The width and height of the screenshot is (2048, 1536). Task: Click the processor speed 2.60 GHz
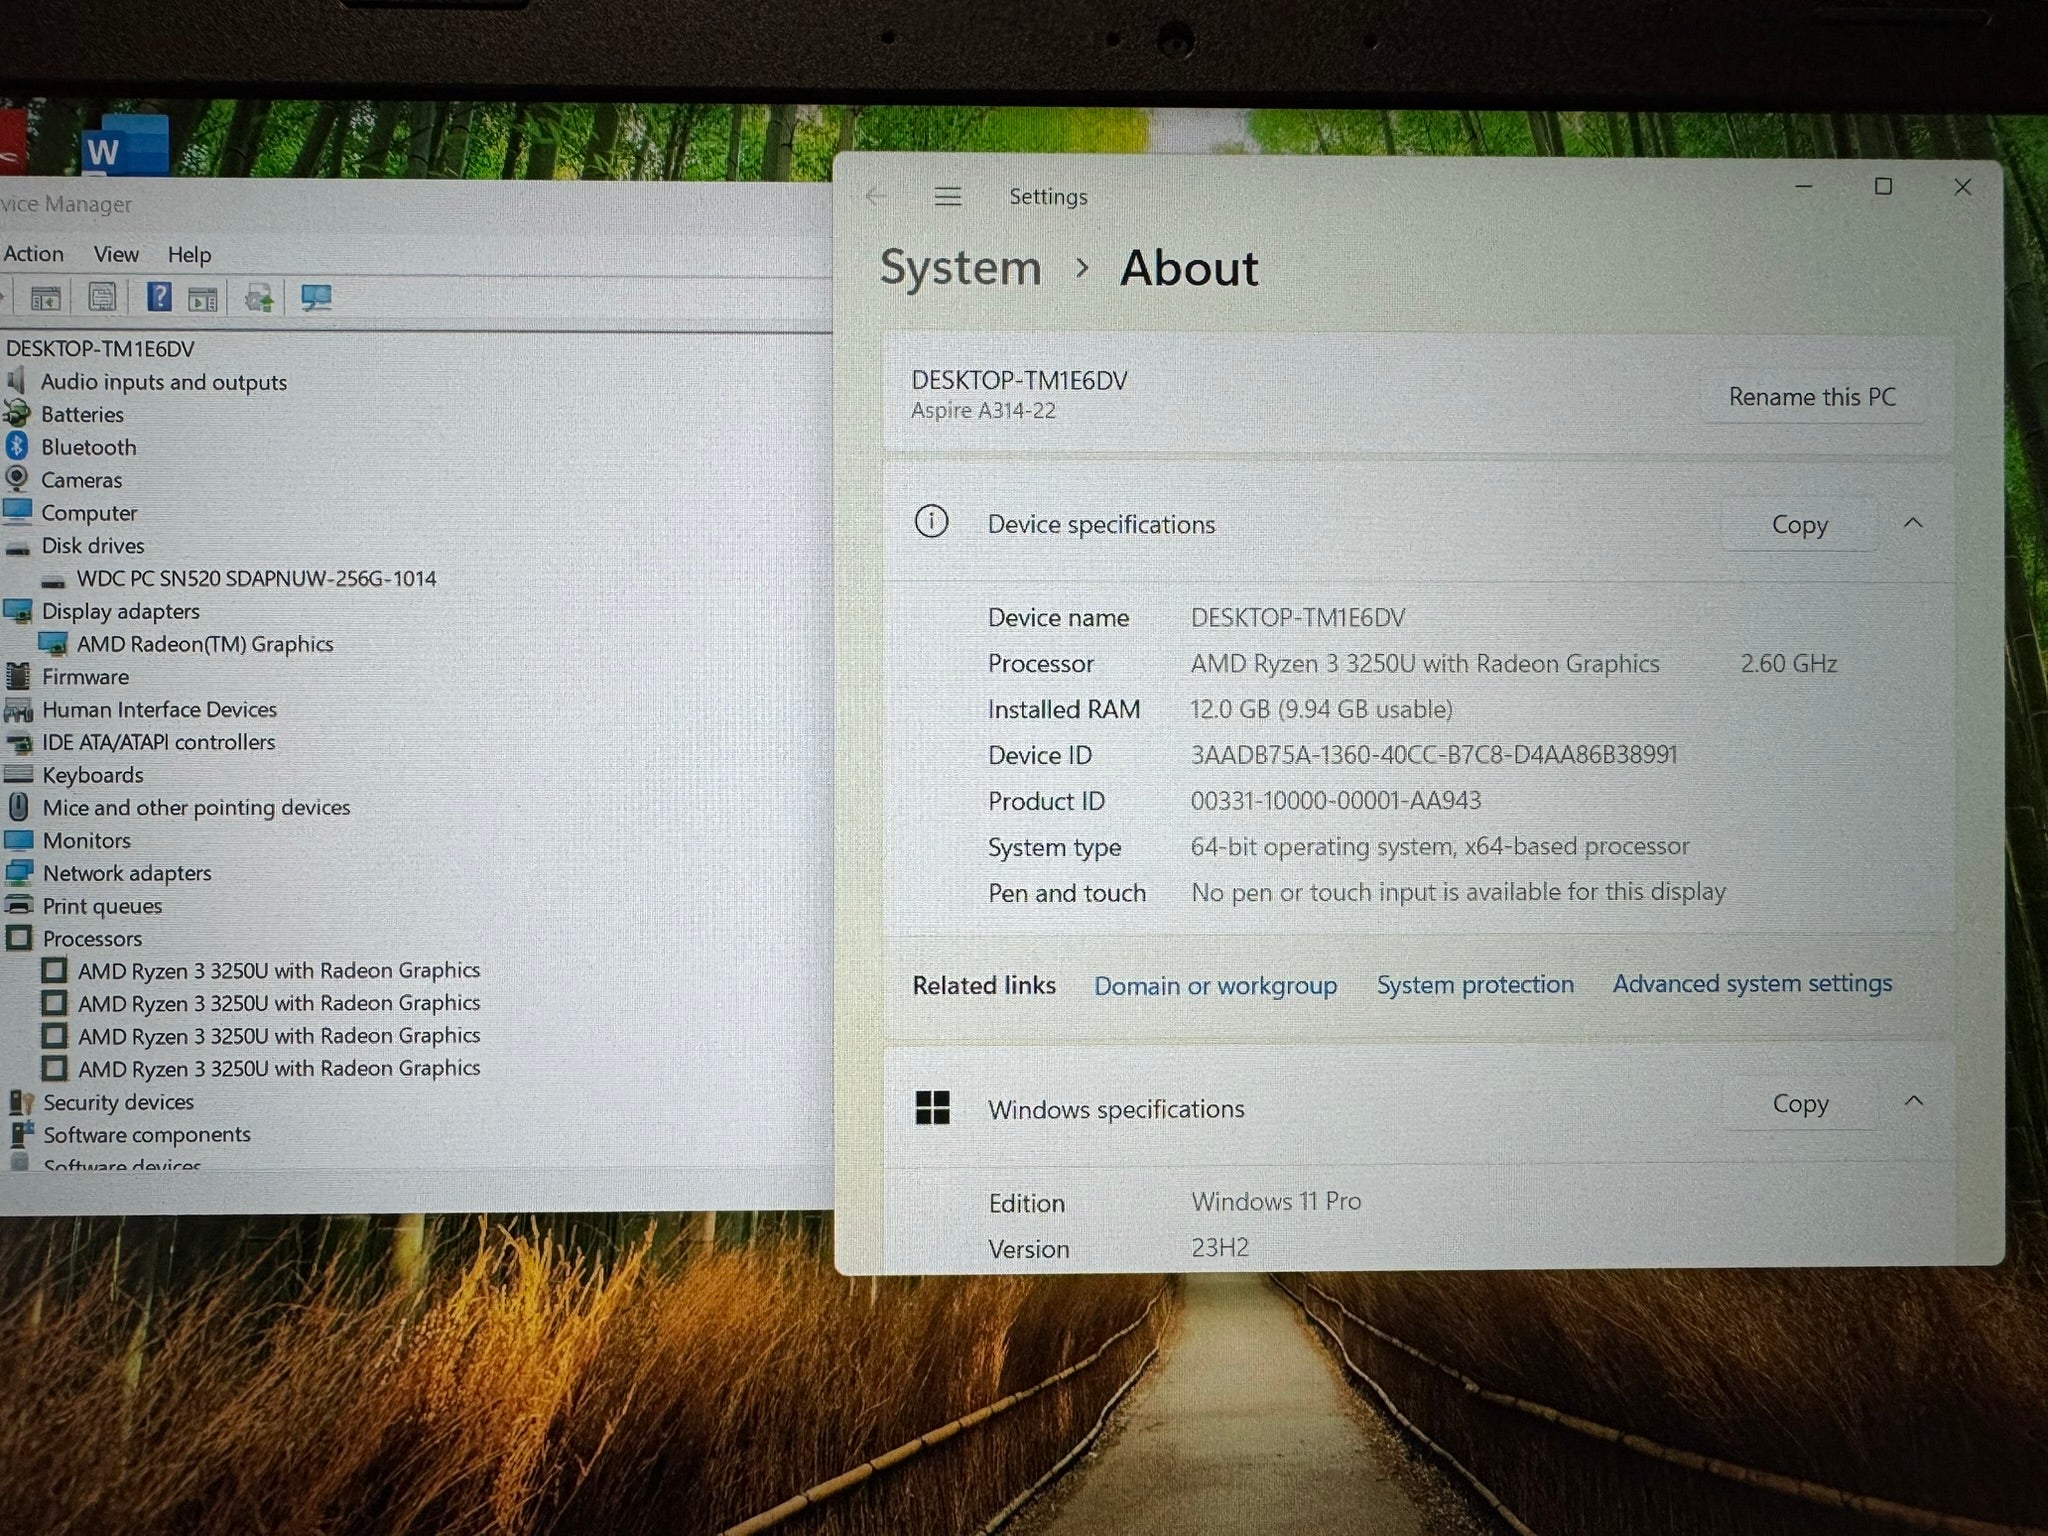click(1788, 664)
